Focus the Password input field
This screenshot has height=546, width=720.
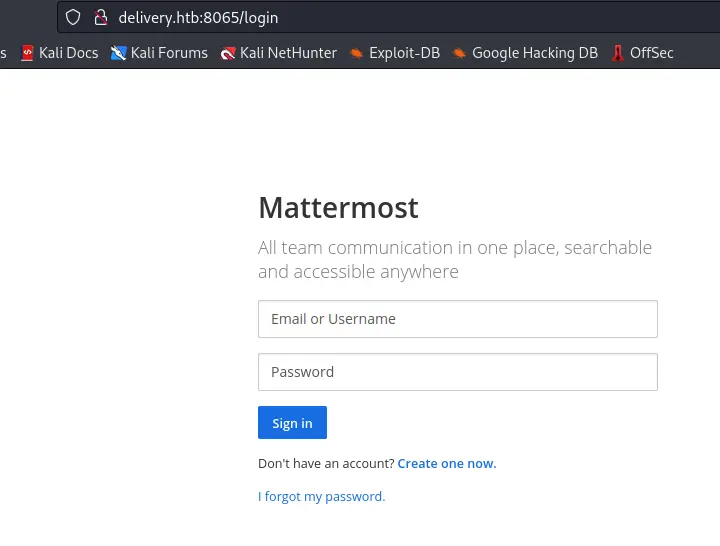point(457,372)
